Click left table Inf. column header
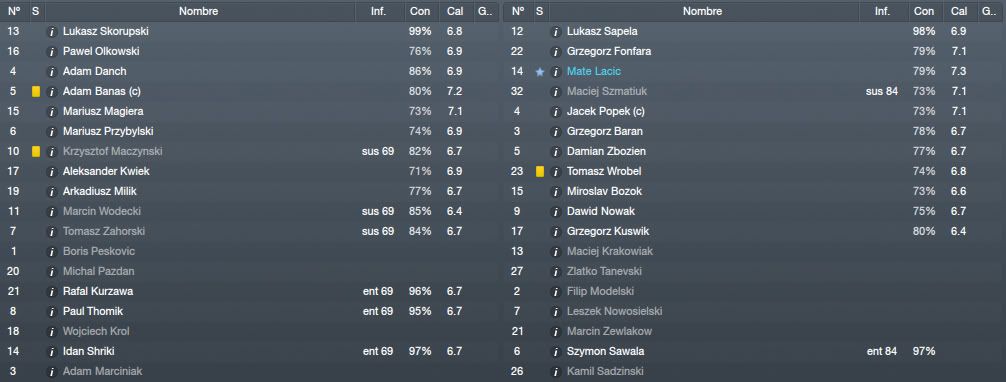Viewport: 1006px width, 382px height. pos(379,11)
